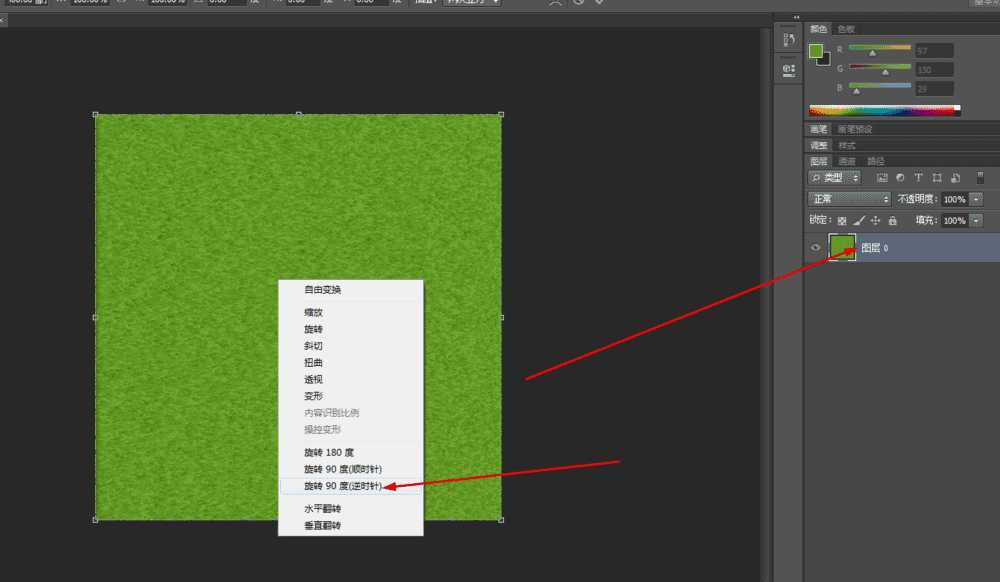Screen dimensions: 1000x582
Task: Open the 类型 layer filter dropdown
Action: coord(836,178)
